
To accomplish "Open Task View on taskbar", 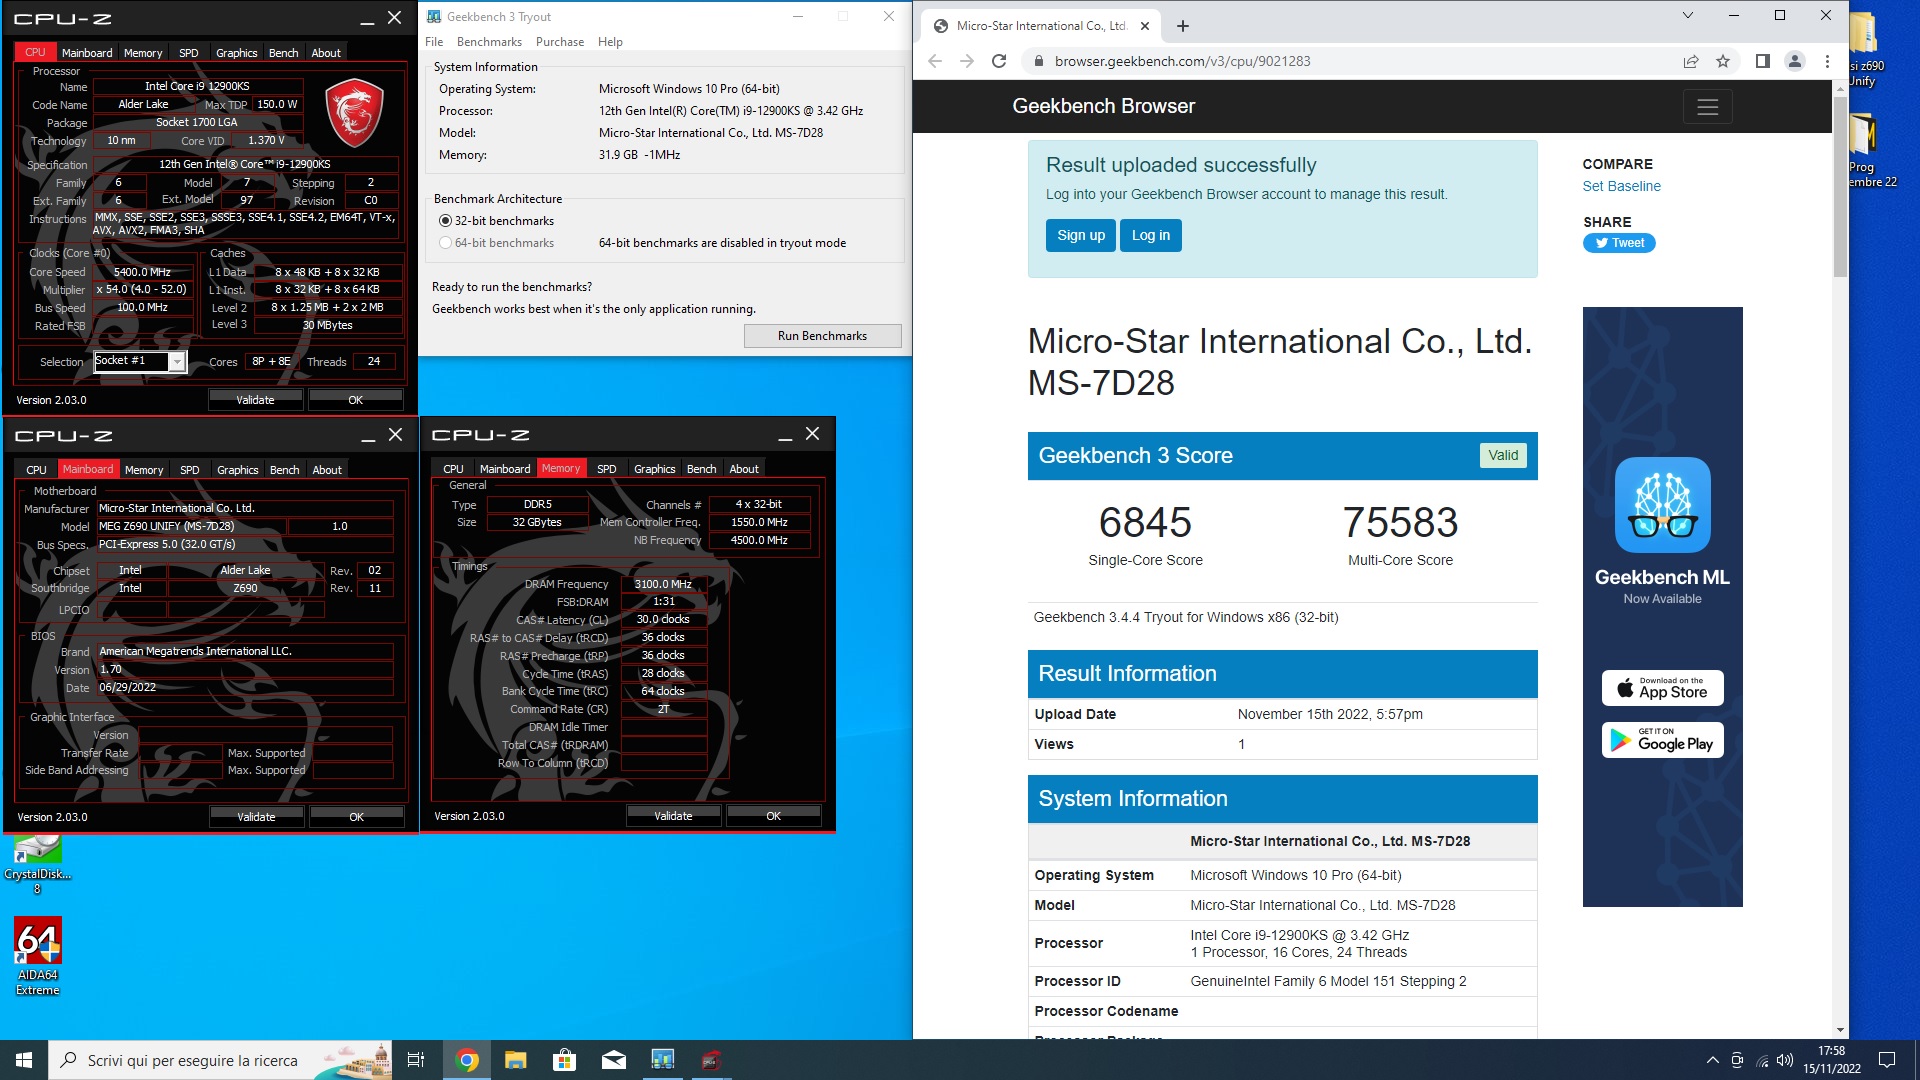I will [x=416, y=1060].
